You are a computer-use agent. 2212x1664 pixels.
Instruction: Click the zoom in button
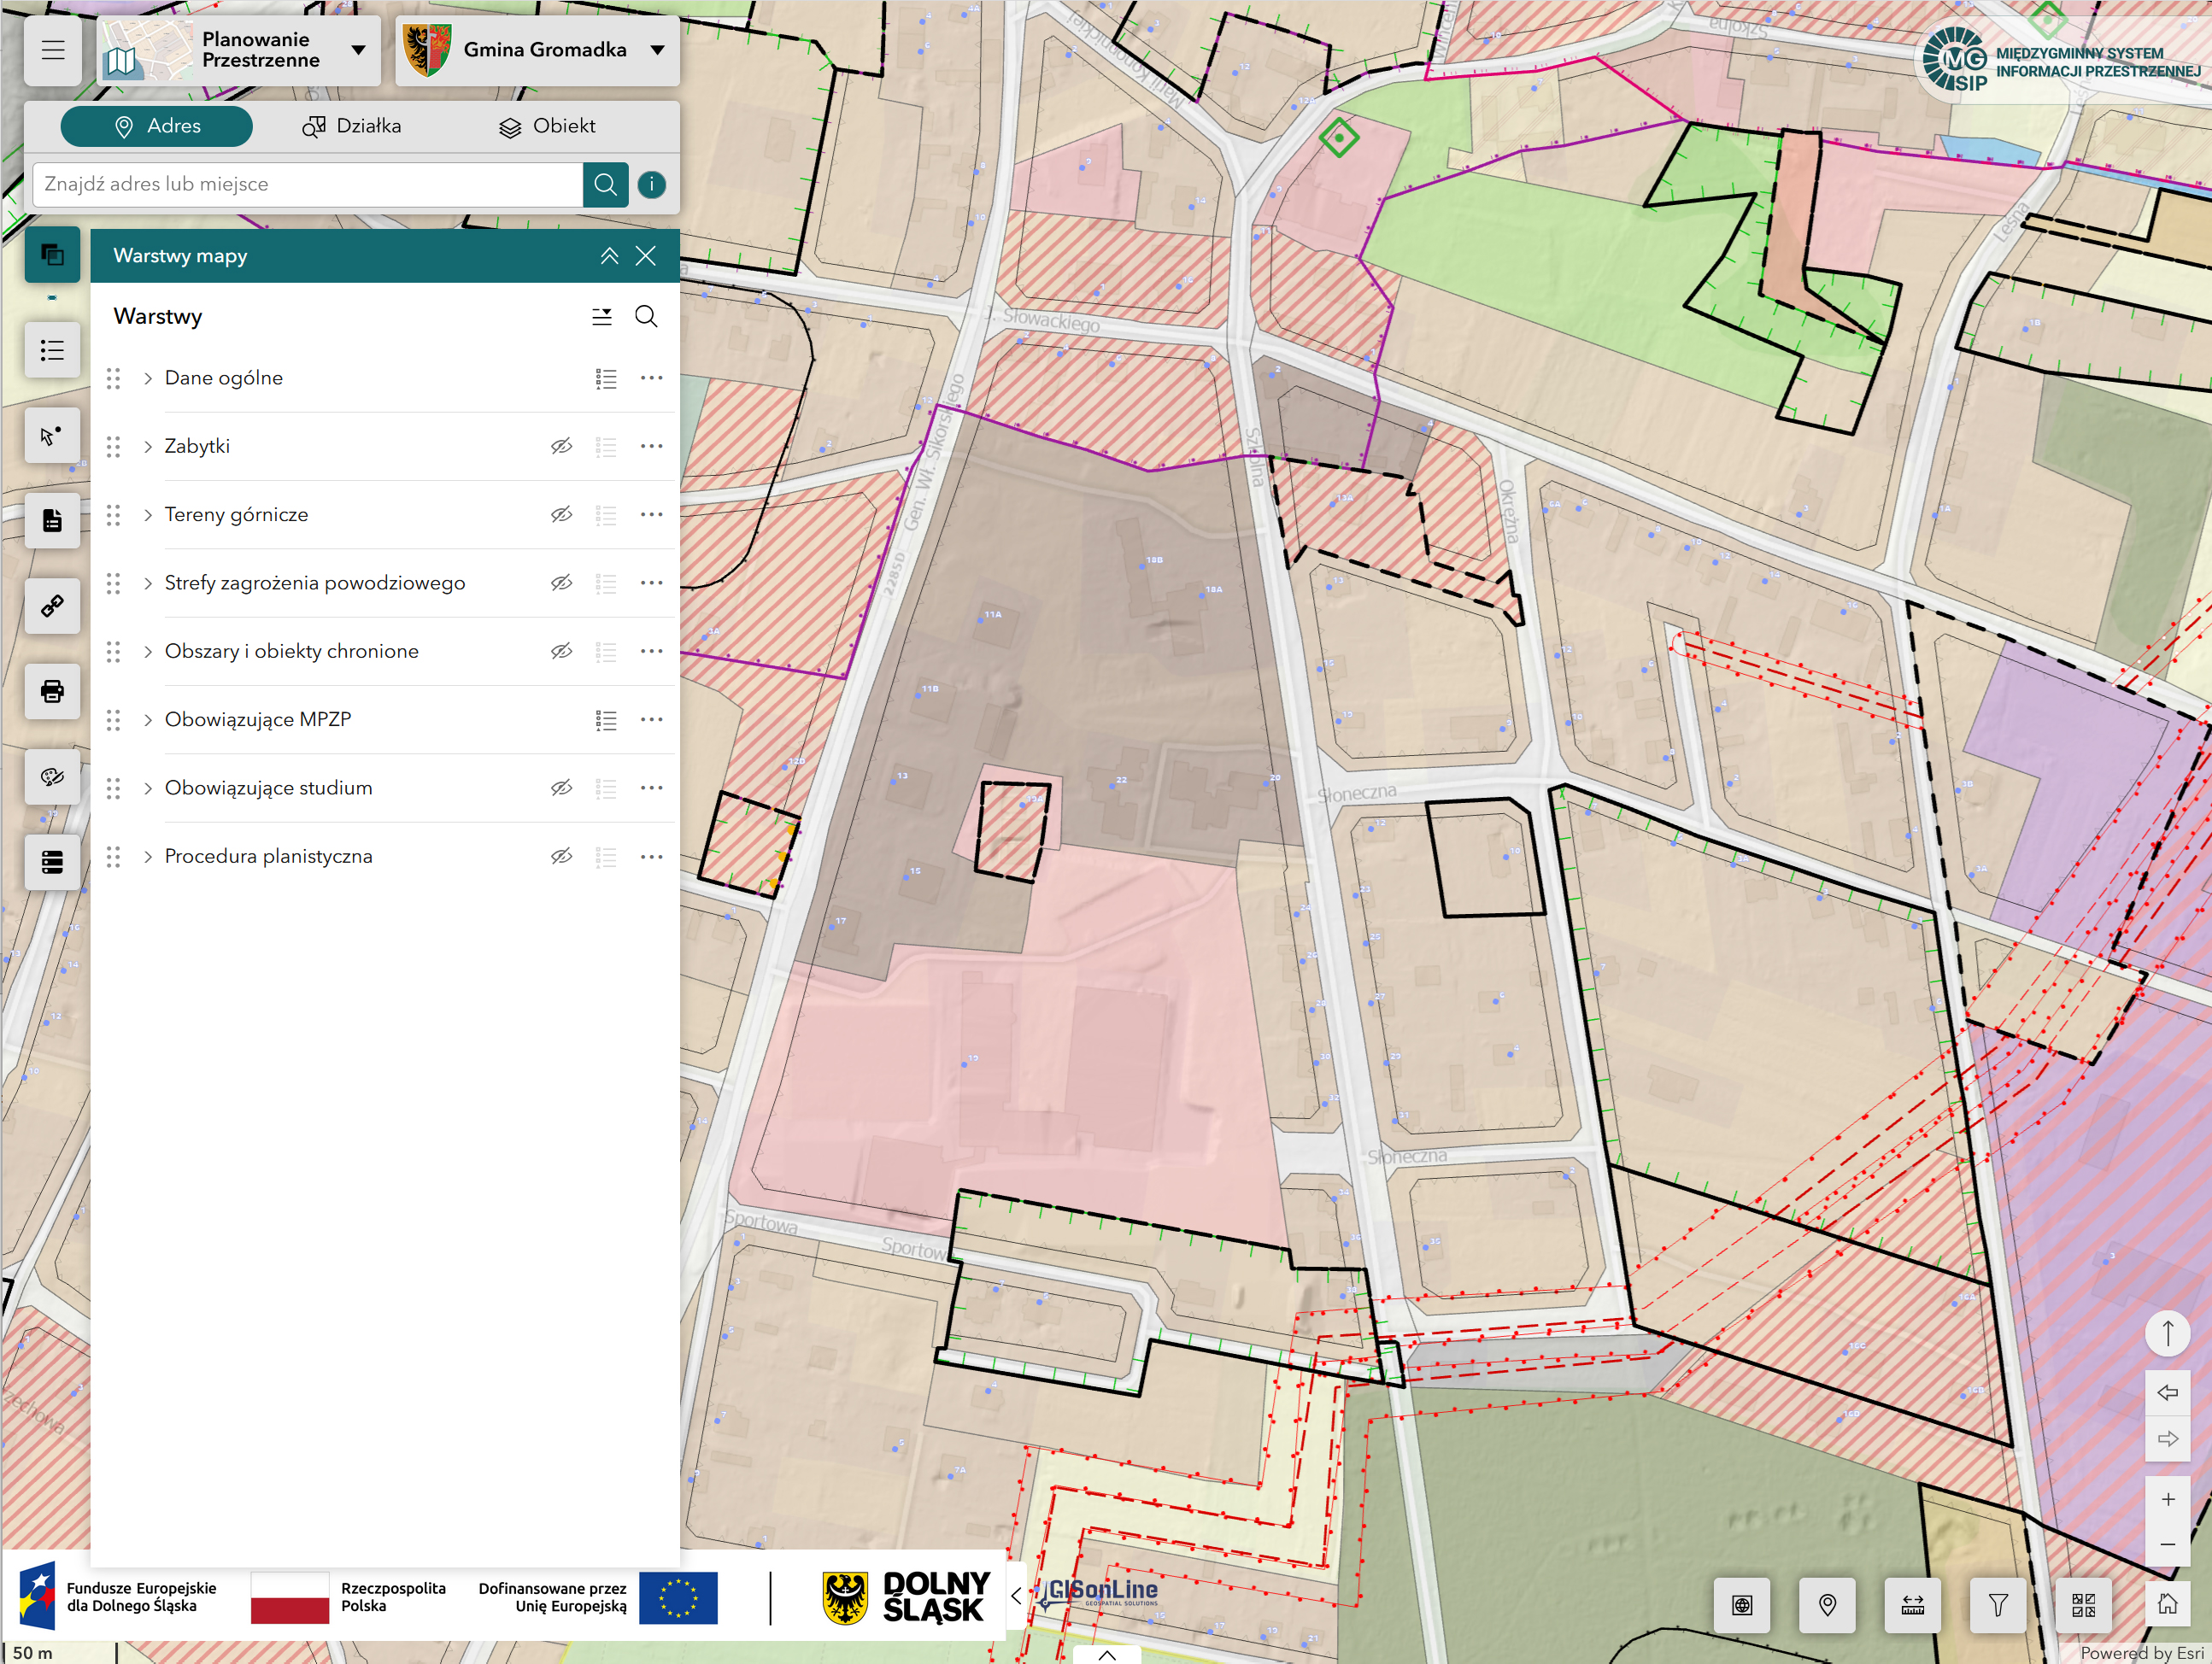2168,1498
